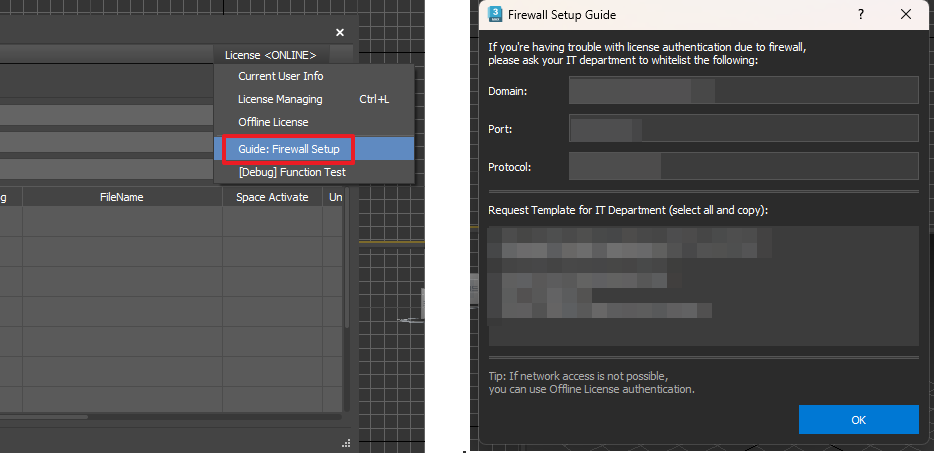Click the FileName column header
Image resolution: width=942 pixels, height=453 pixels.
click(x=122, y=197)
